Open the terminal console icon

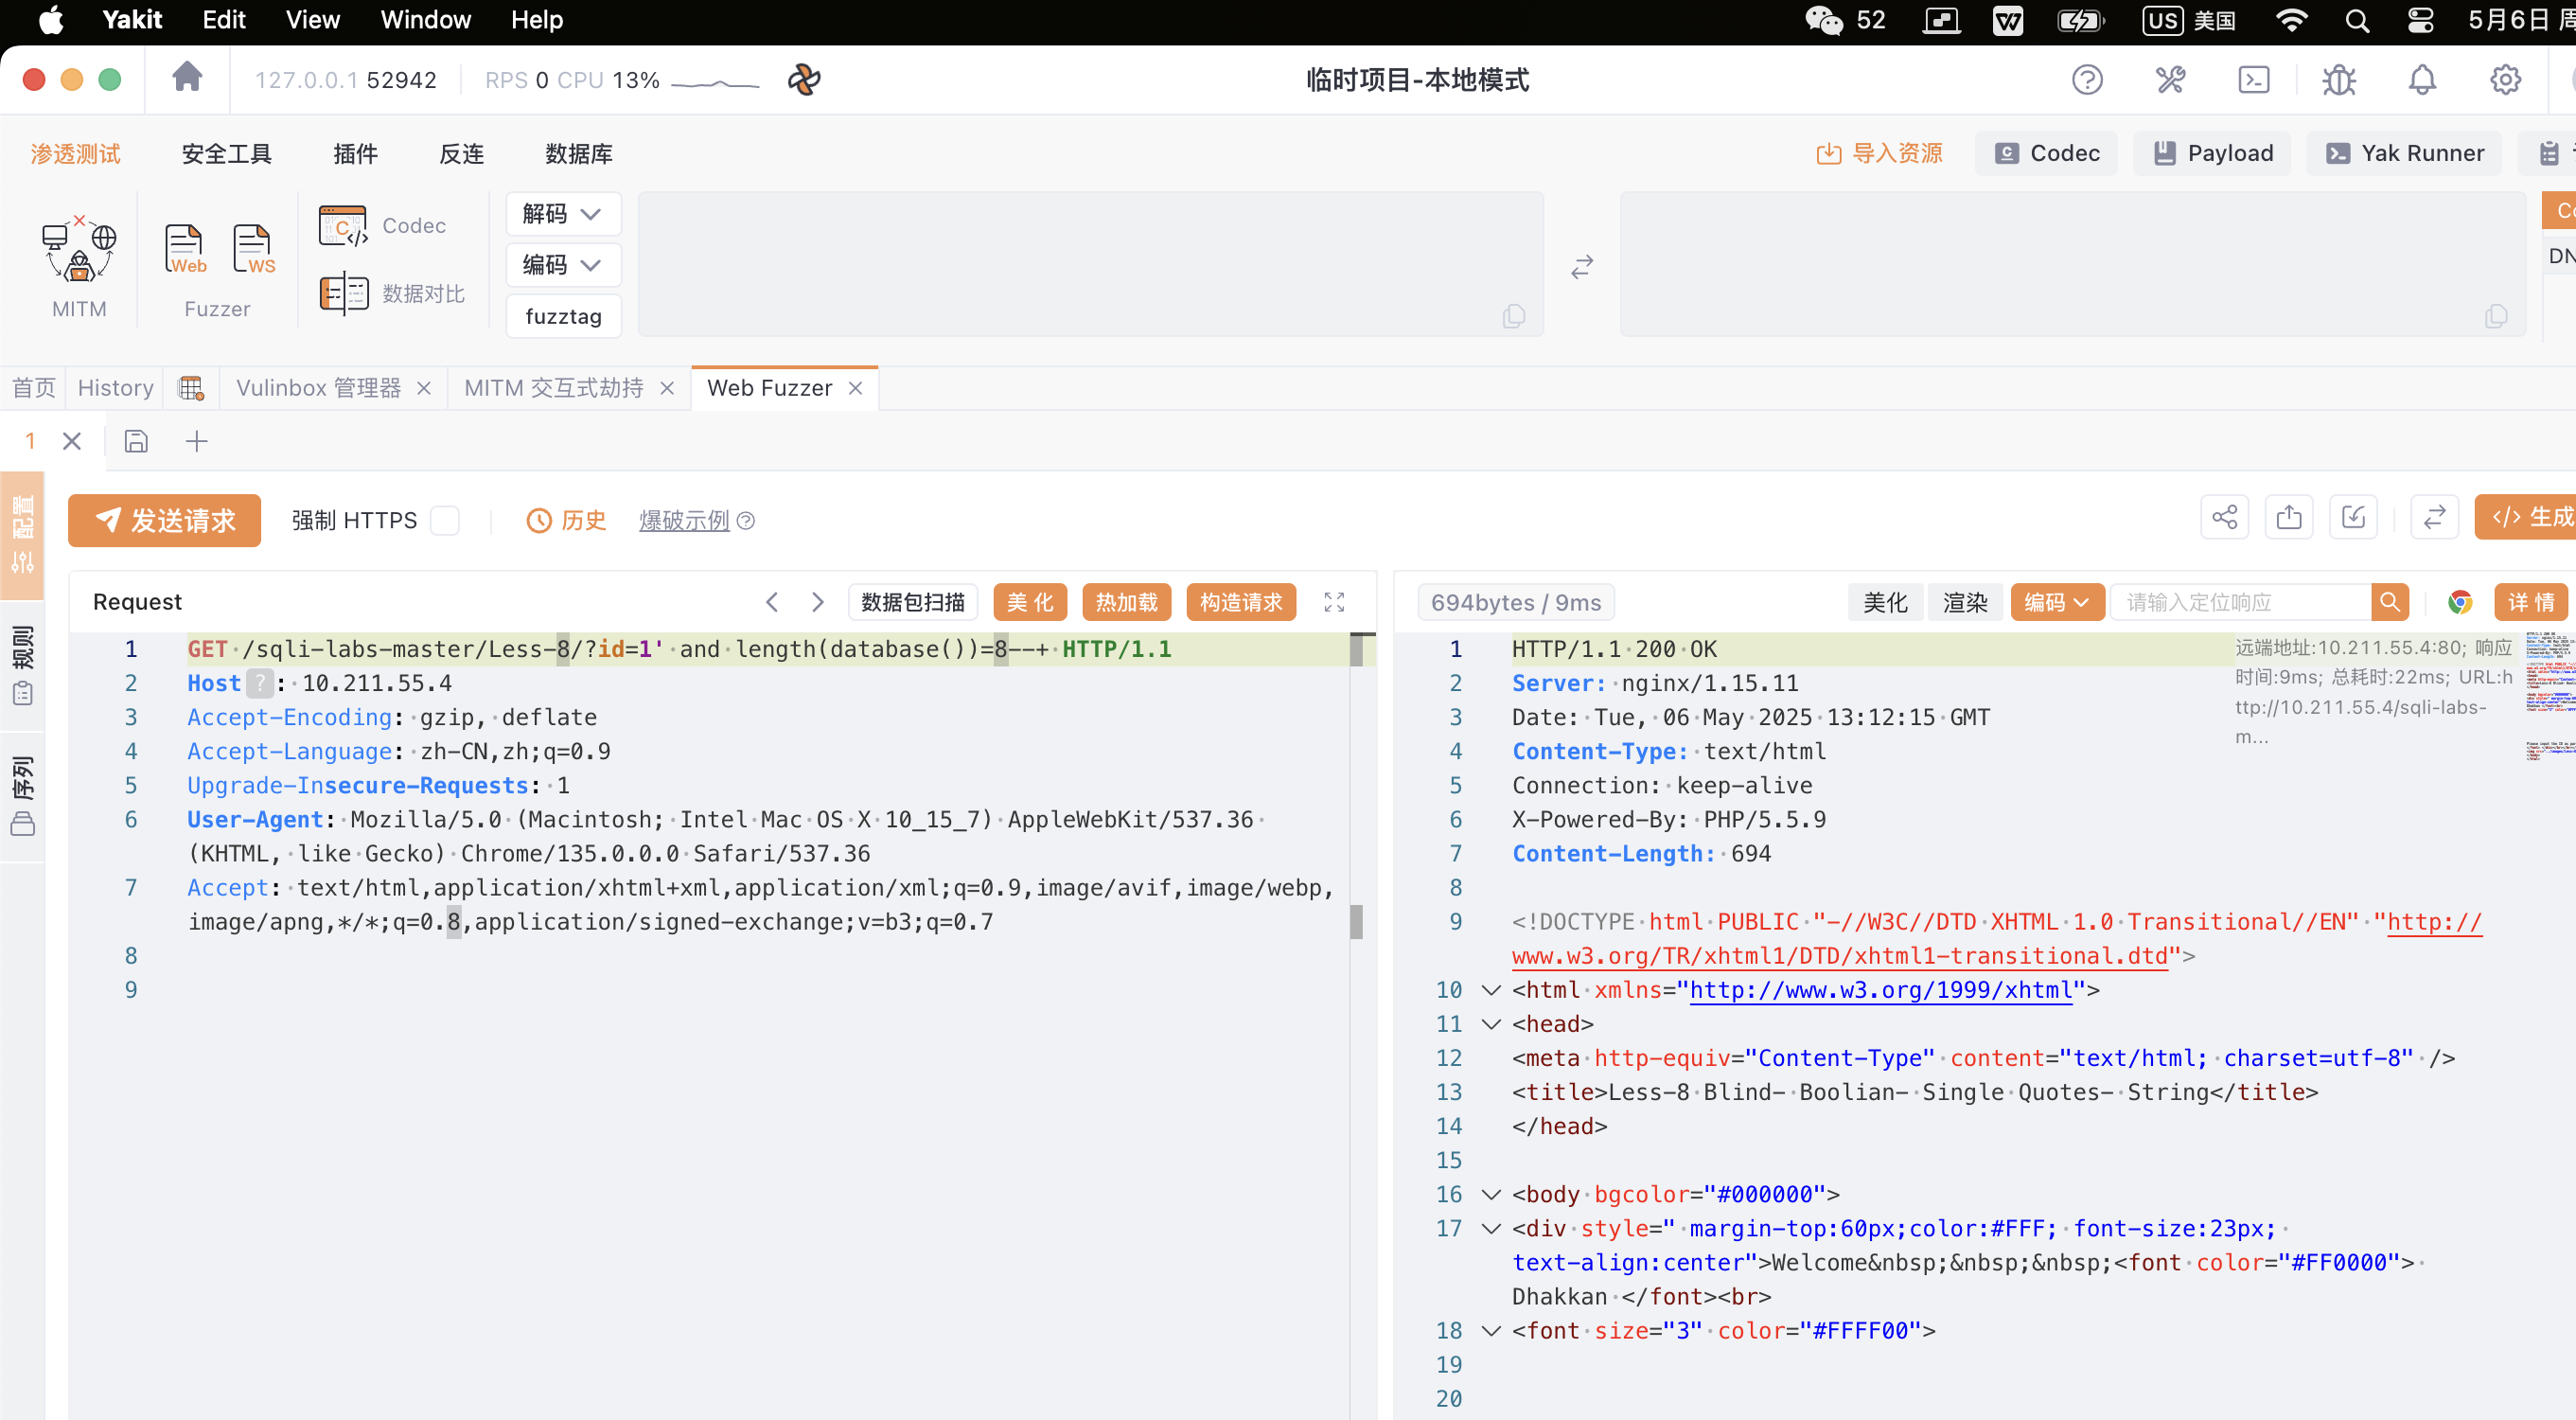[2253, 79]
